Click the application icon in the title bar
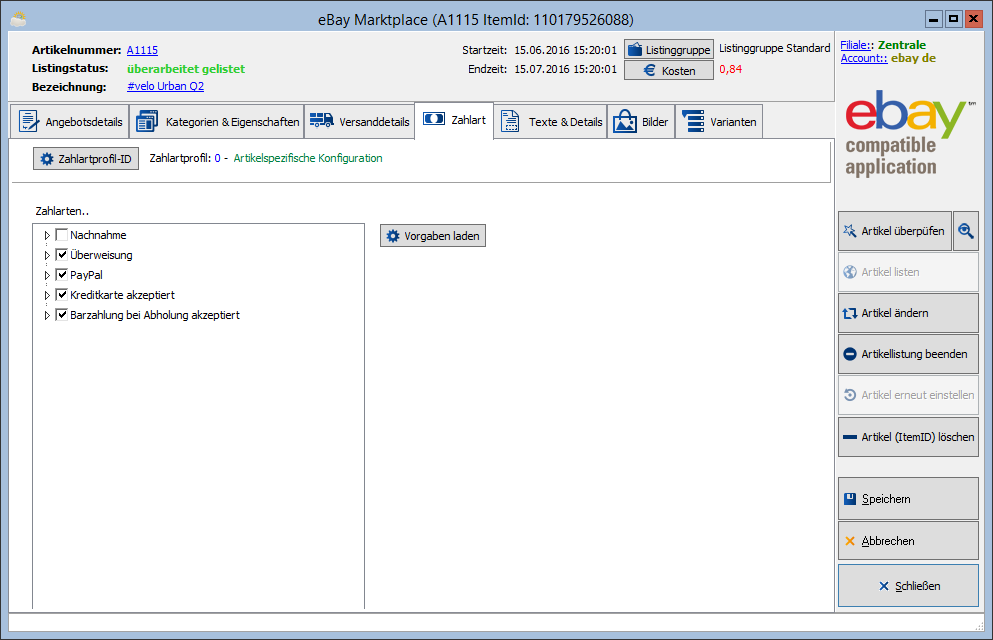This screenshot has height=640, width=993. (x=18, y=20)
